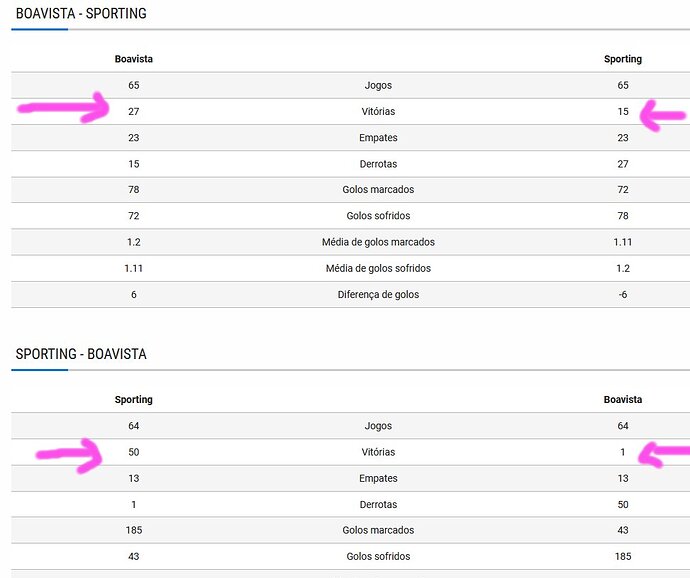
Task: Click the "Diferença de golos" row label
Action: (x=379, y=294)
